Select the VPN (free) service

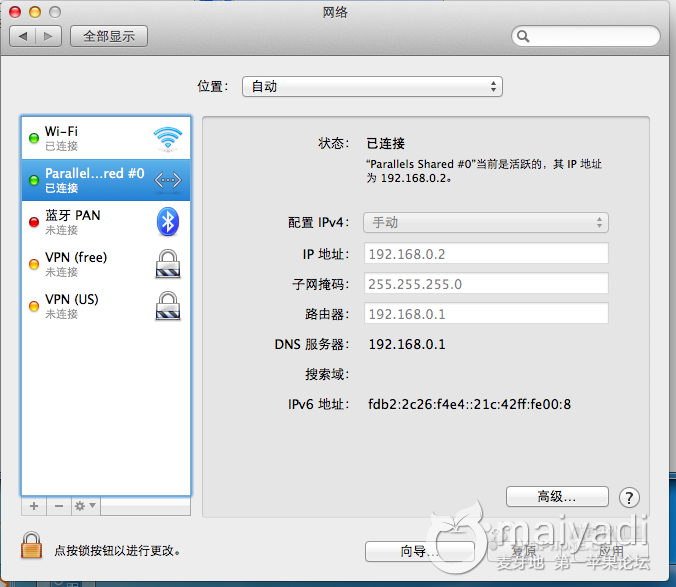pyautogui.click(x=106, y=264)
